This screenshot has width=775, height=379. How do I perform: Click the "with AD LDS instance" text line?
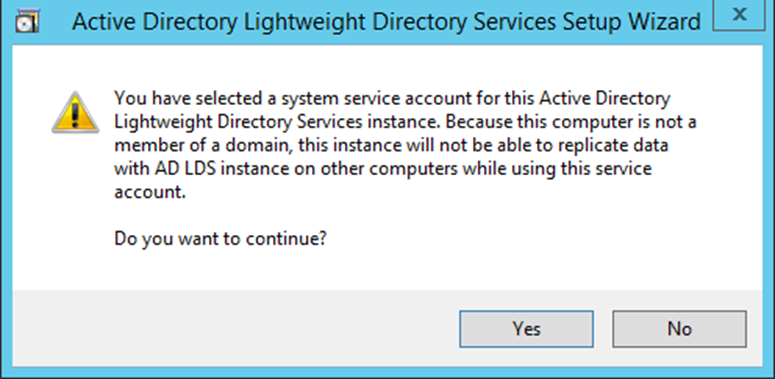coord(383,169)
